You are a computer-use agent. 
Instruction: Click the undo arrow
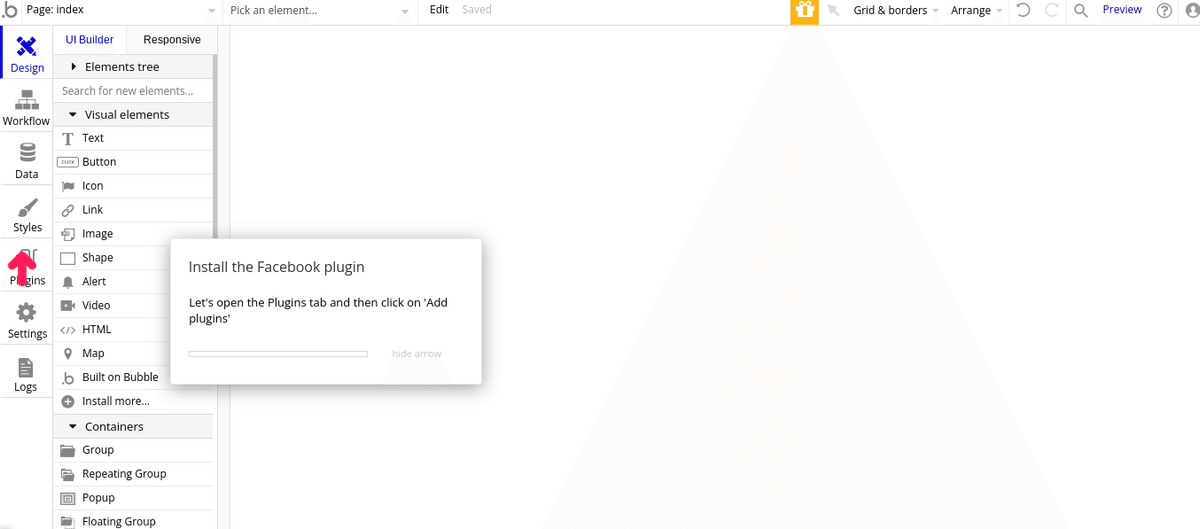(1023, 10)
